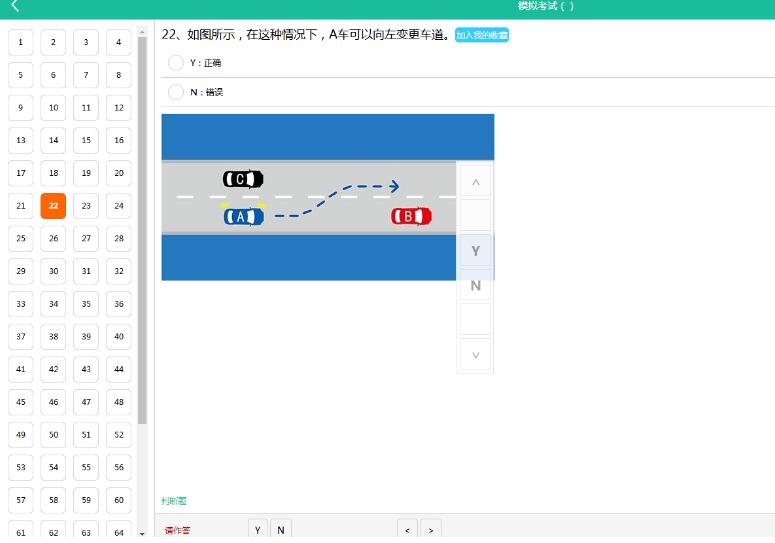Jump to question 40 in the number grid

click(x=119, y=337)
